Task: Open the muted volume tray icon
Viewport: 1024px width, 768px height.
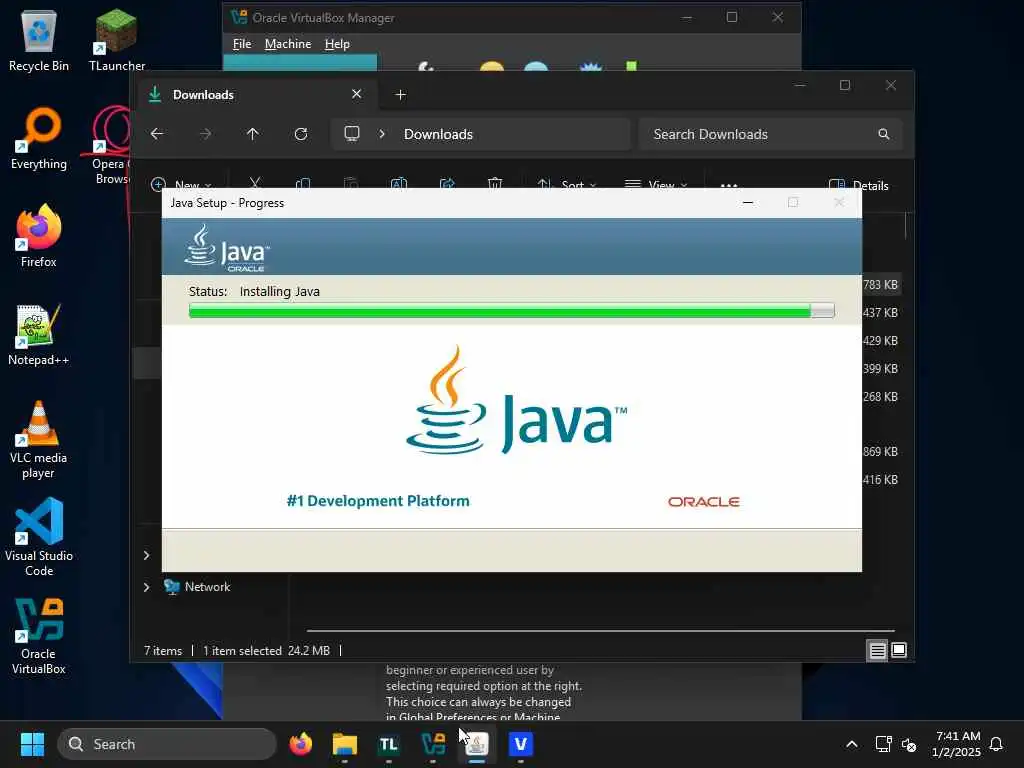Action: point(909,744)
